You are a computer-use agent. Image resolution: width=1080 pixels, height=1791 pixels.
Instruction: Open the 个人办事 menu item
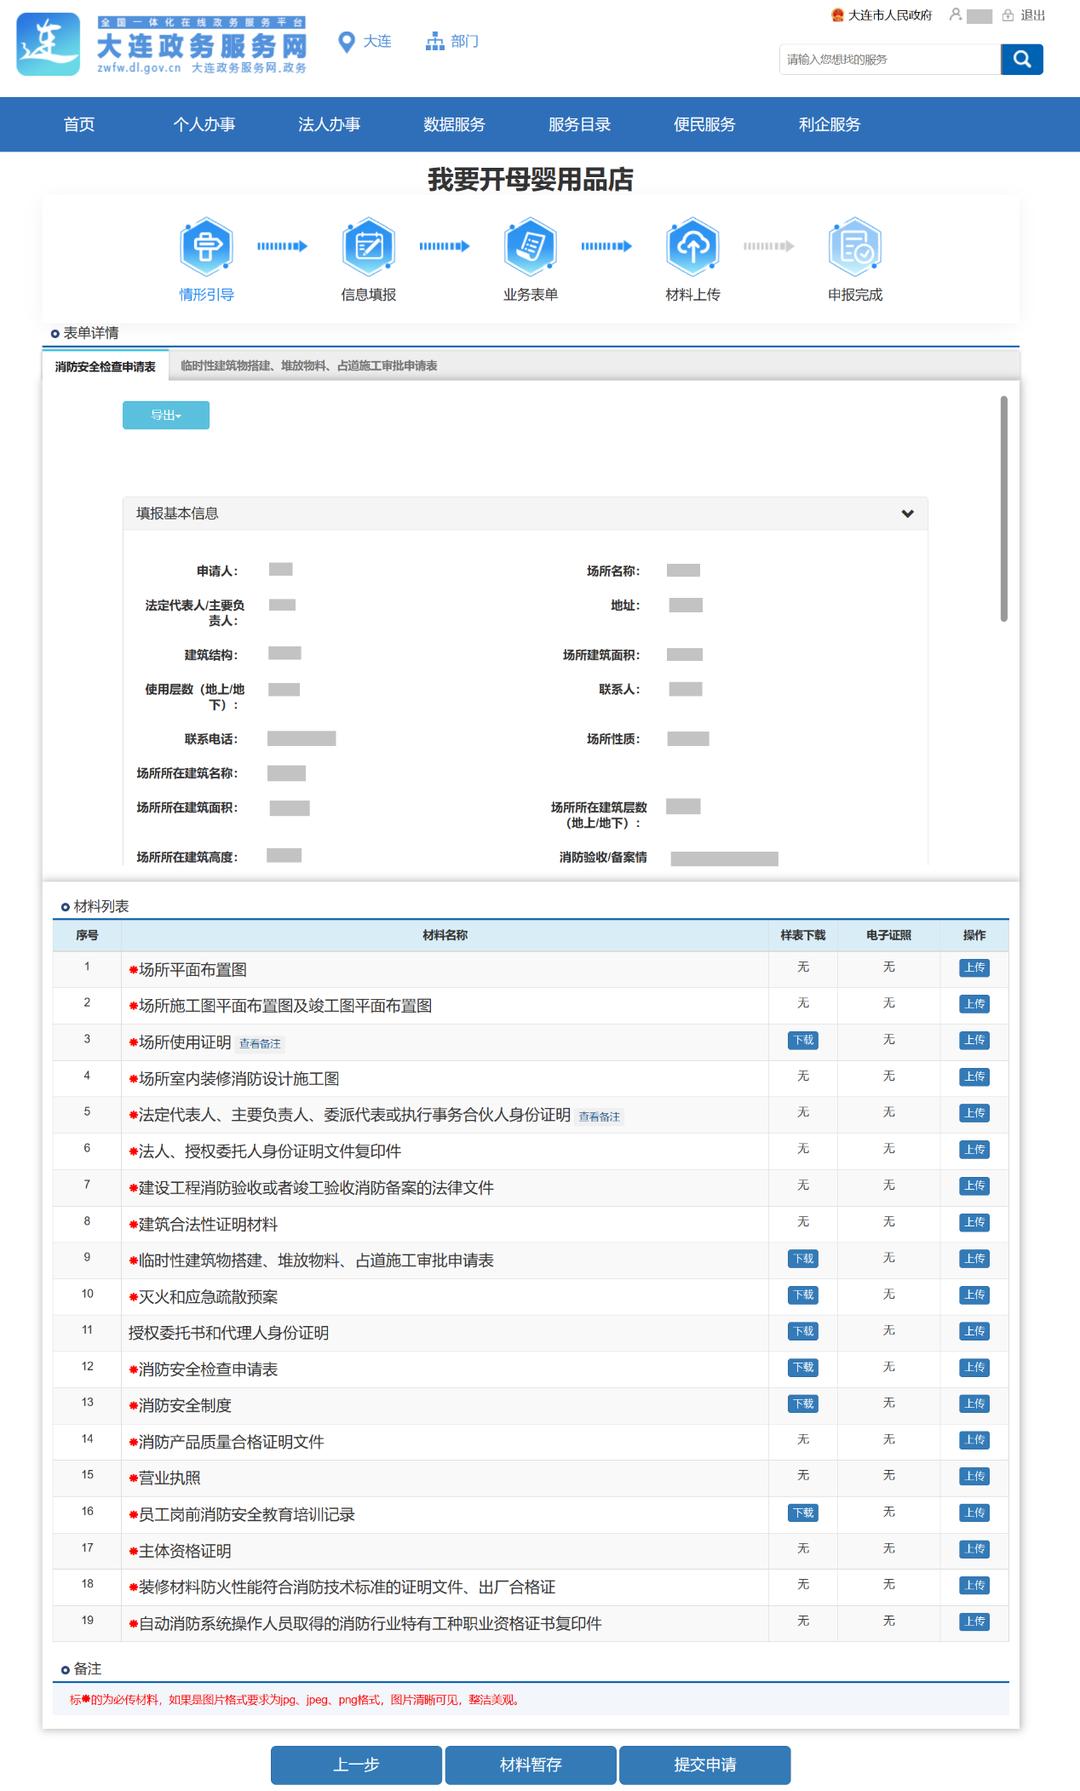(x=204, y=125)
